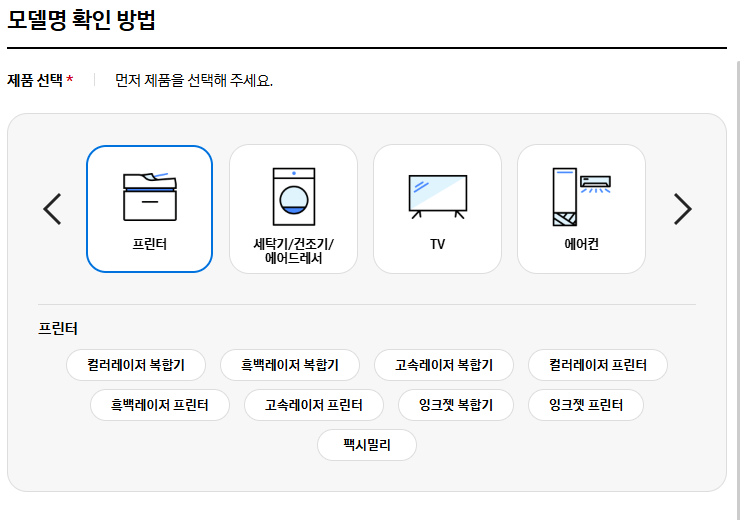Viewport: 740px width, 520px height.
Task: Select the 에어컨 product card
Action: tap(581, 209)
